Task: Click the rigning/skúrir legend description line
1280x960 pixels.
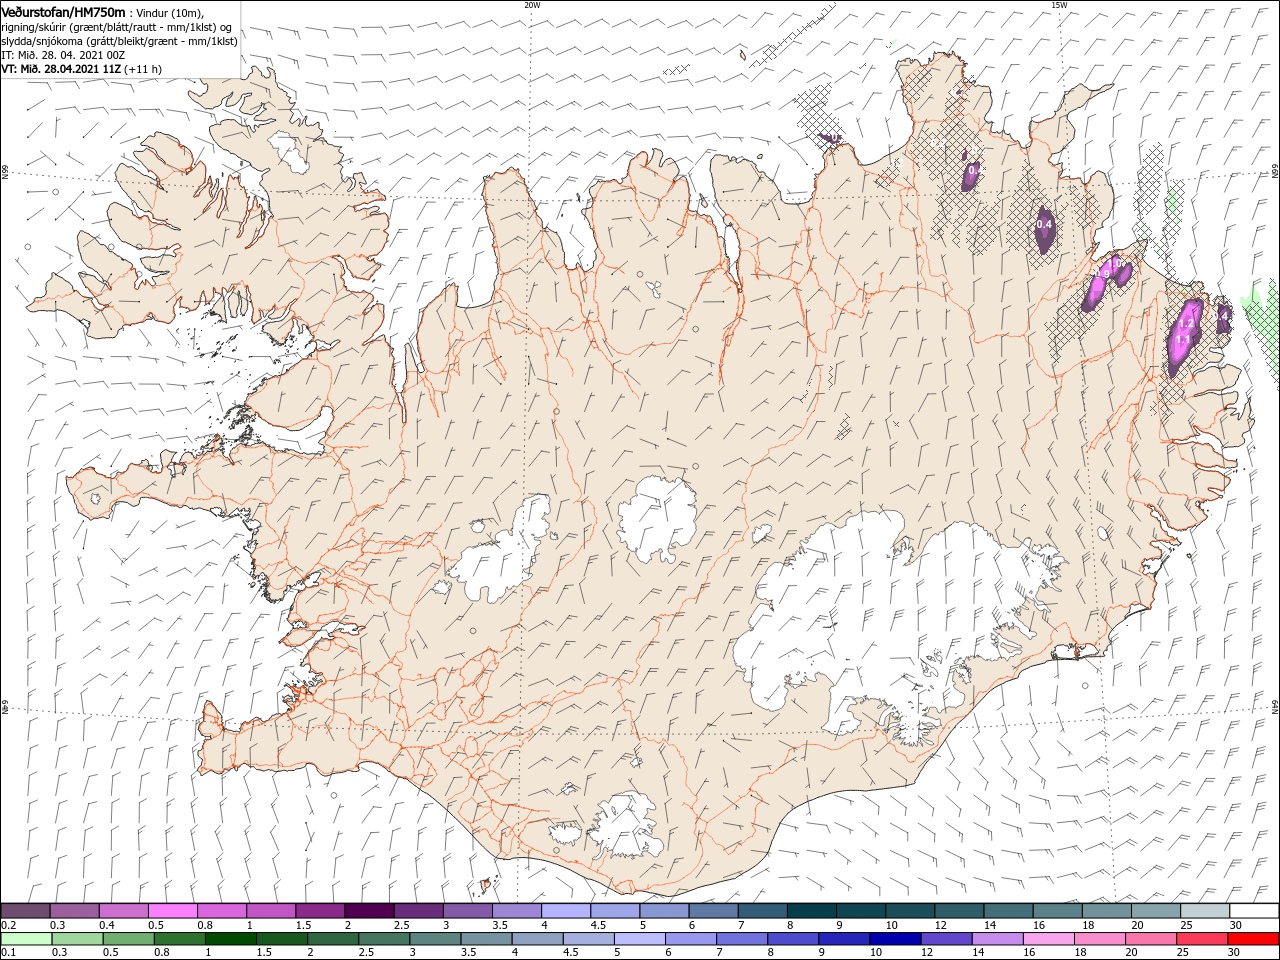Action: pos(118,27)
